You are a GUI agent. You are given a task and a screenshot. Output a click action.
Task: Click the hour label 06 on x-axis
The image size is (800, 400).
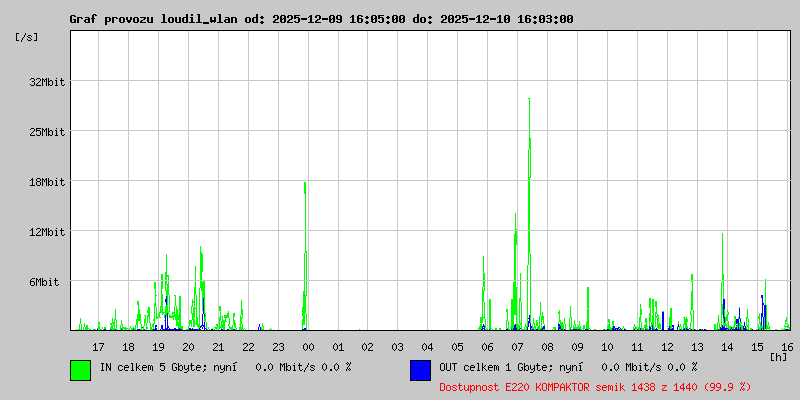click(x=488, y=347)
